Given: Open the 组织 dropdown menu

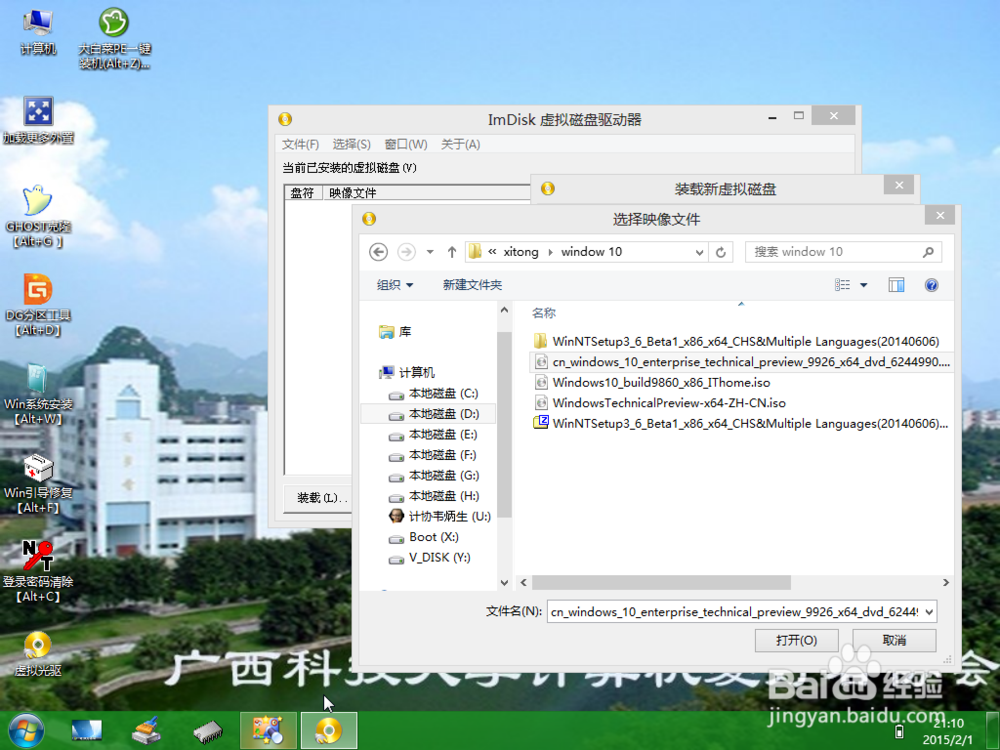Looking at the screenshot, I should coord(395,285).
